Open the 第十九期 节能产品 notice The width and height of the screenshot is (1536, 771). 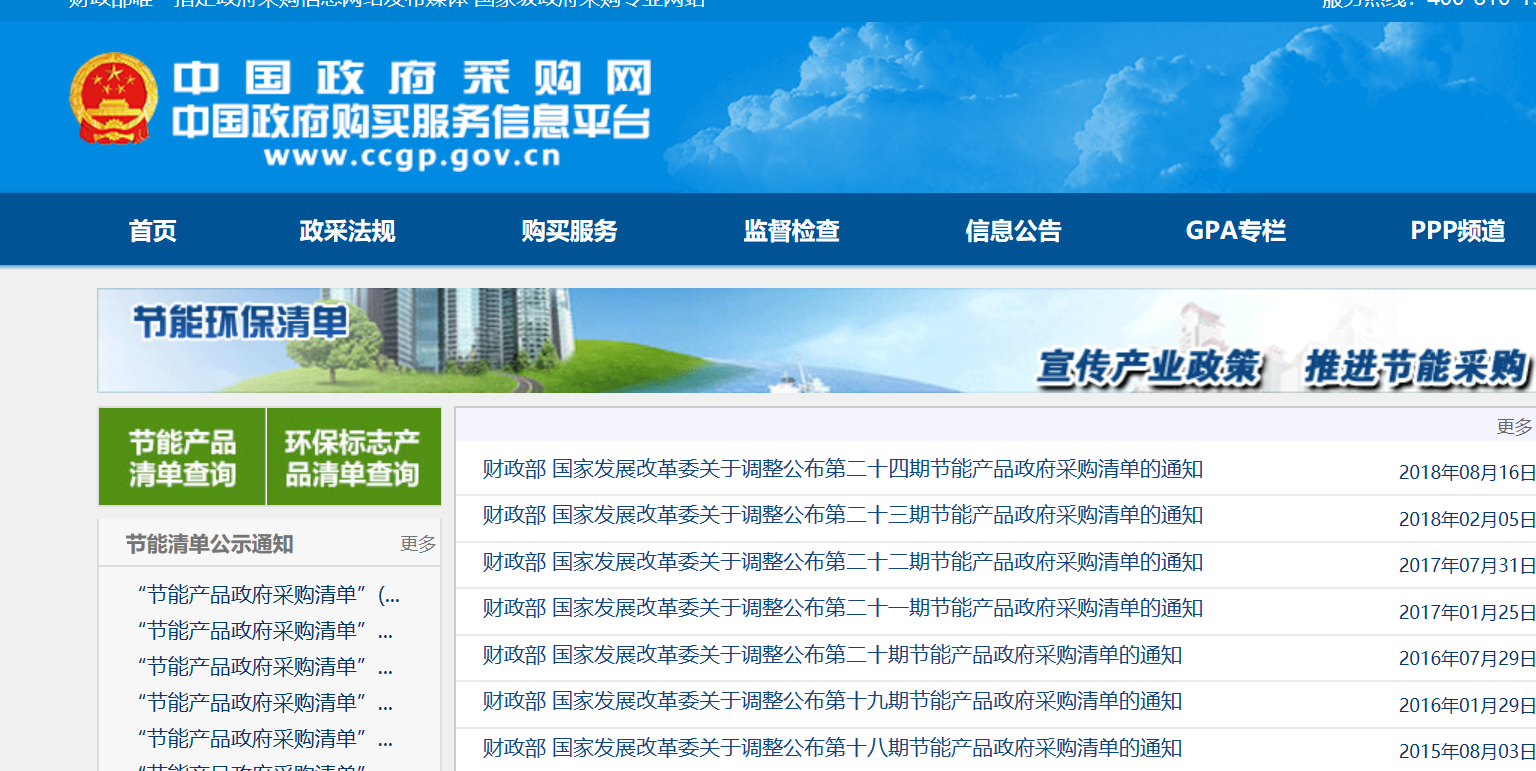click(832, 701)
